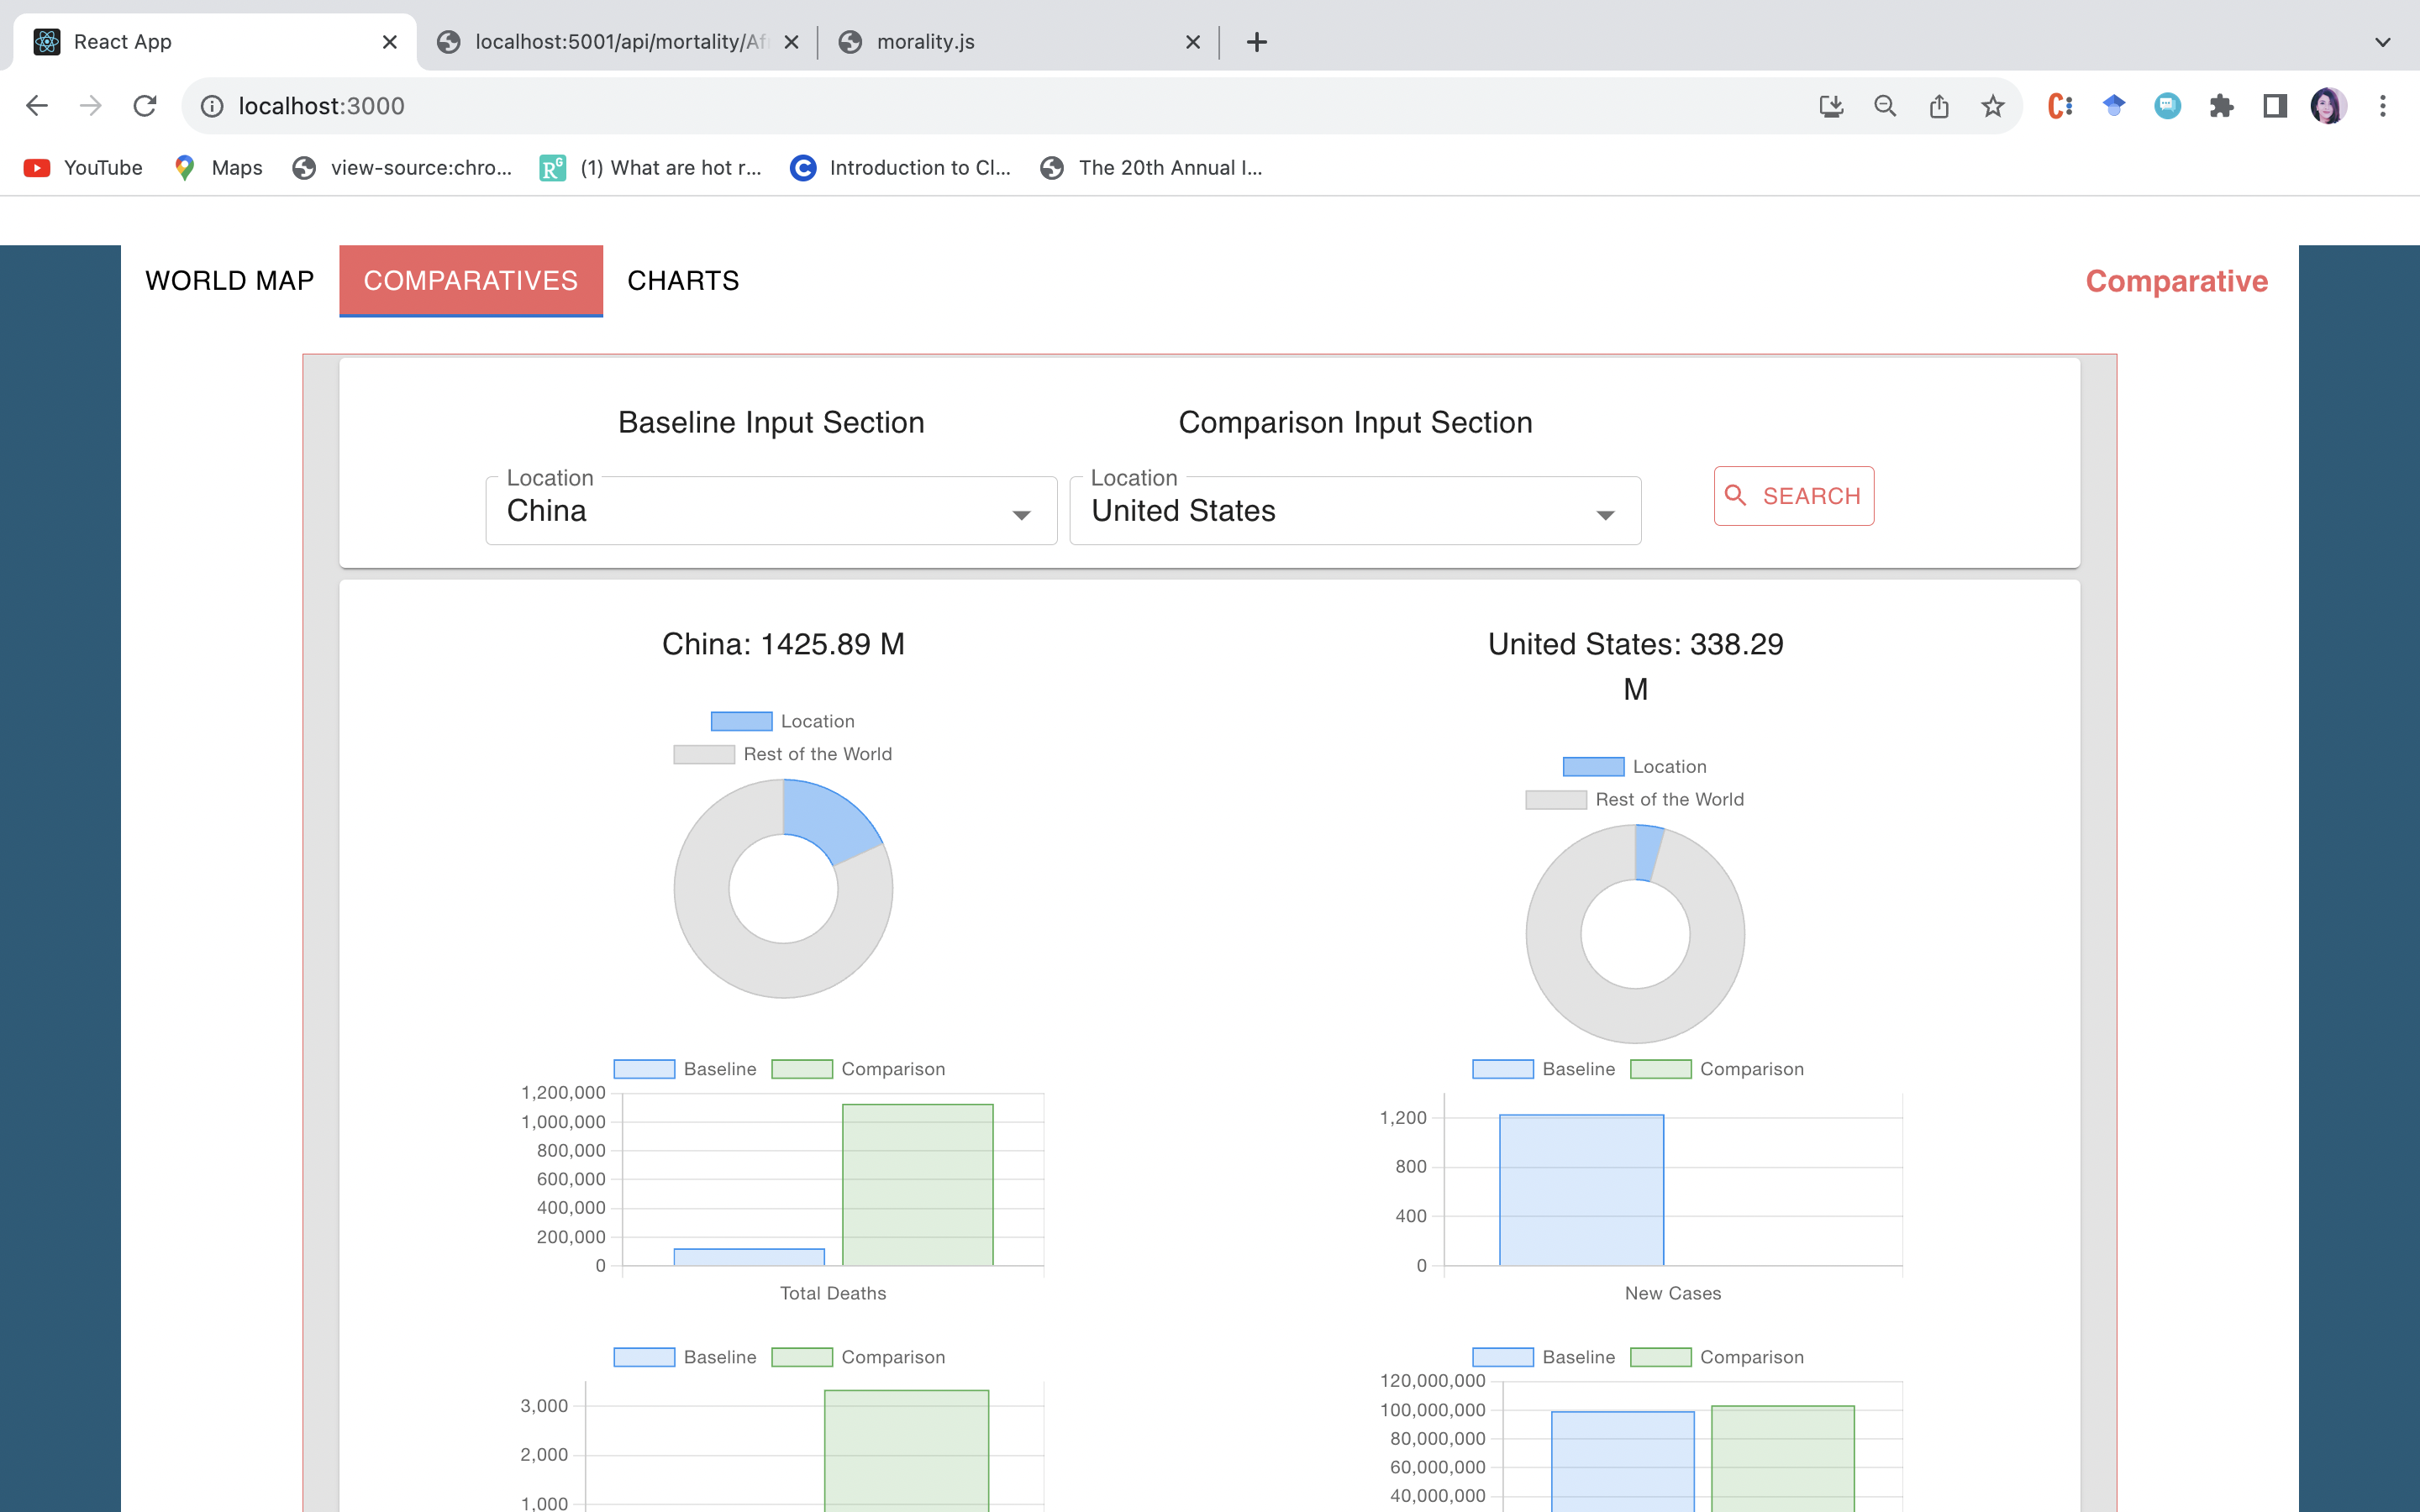Expand the tab search chevron
Viewport: 2420px width, 1512px height.
(2382, 42)
